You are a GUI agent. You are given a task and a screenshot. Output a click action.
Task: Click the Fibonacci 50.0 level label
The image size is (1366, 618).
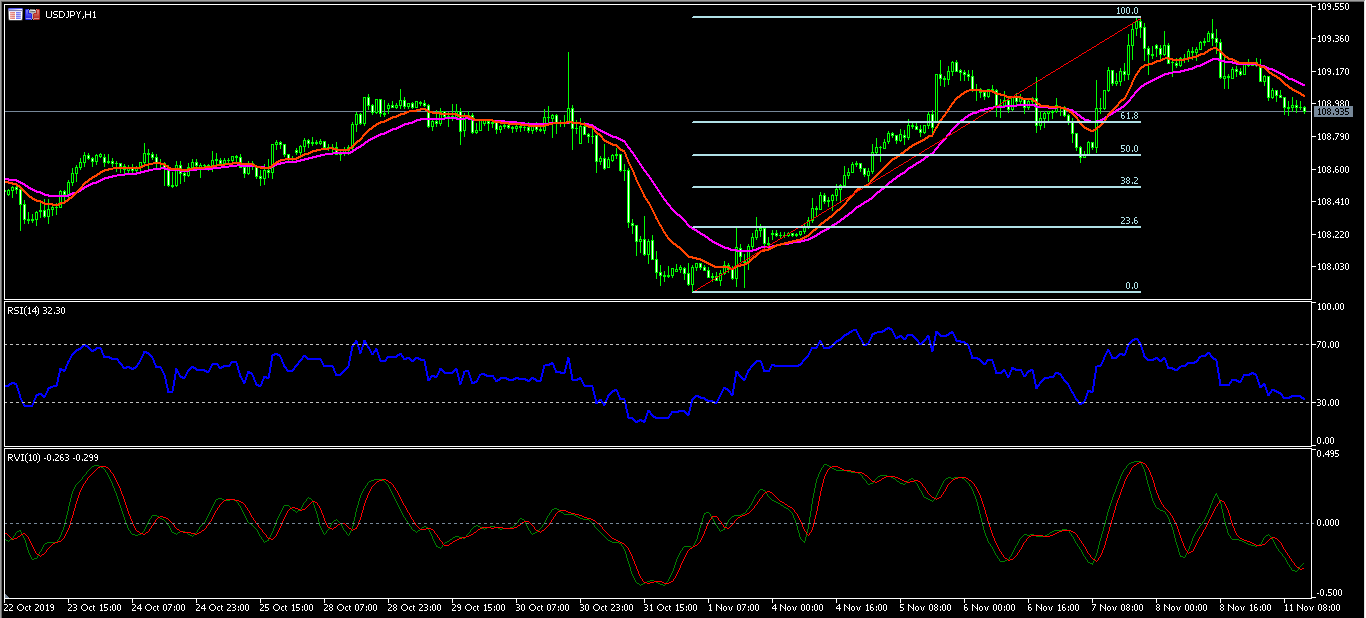pyautogui.click(x=1129, y=149)
